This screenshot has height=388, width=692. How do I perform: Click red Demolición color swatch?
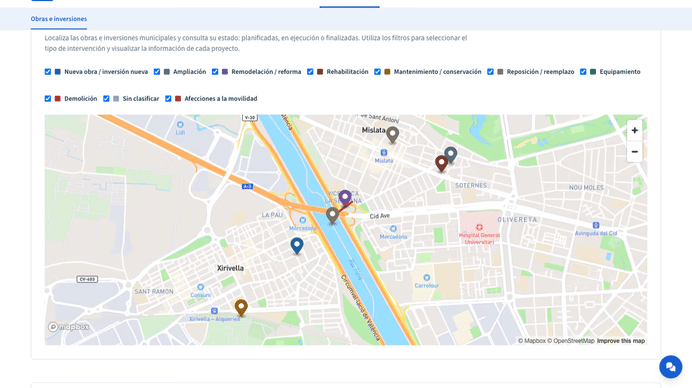coord(57,99)
